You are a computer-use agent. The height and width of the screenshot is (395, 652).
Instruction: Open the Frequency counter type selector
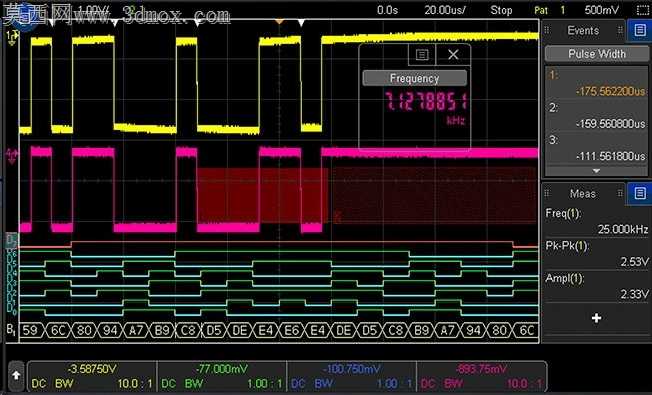coord(414,78)
